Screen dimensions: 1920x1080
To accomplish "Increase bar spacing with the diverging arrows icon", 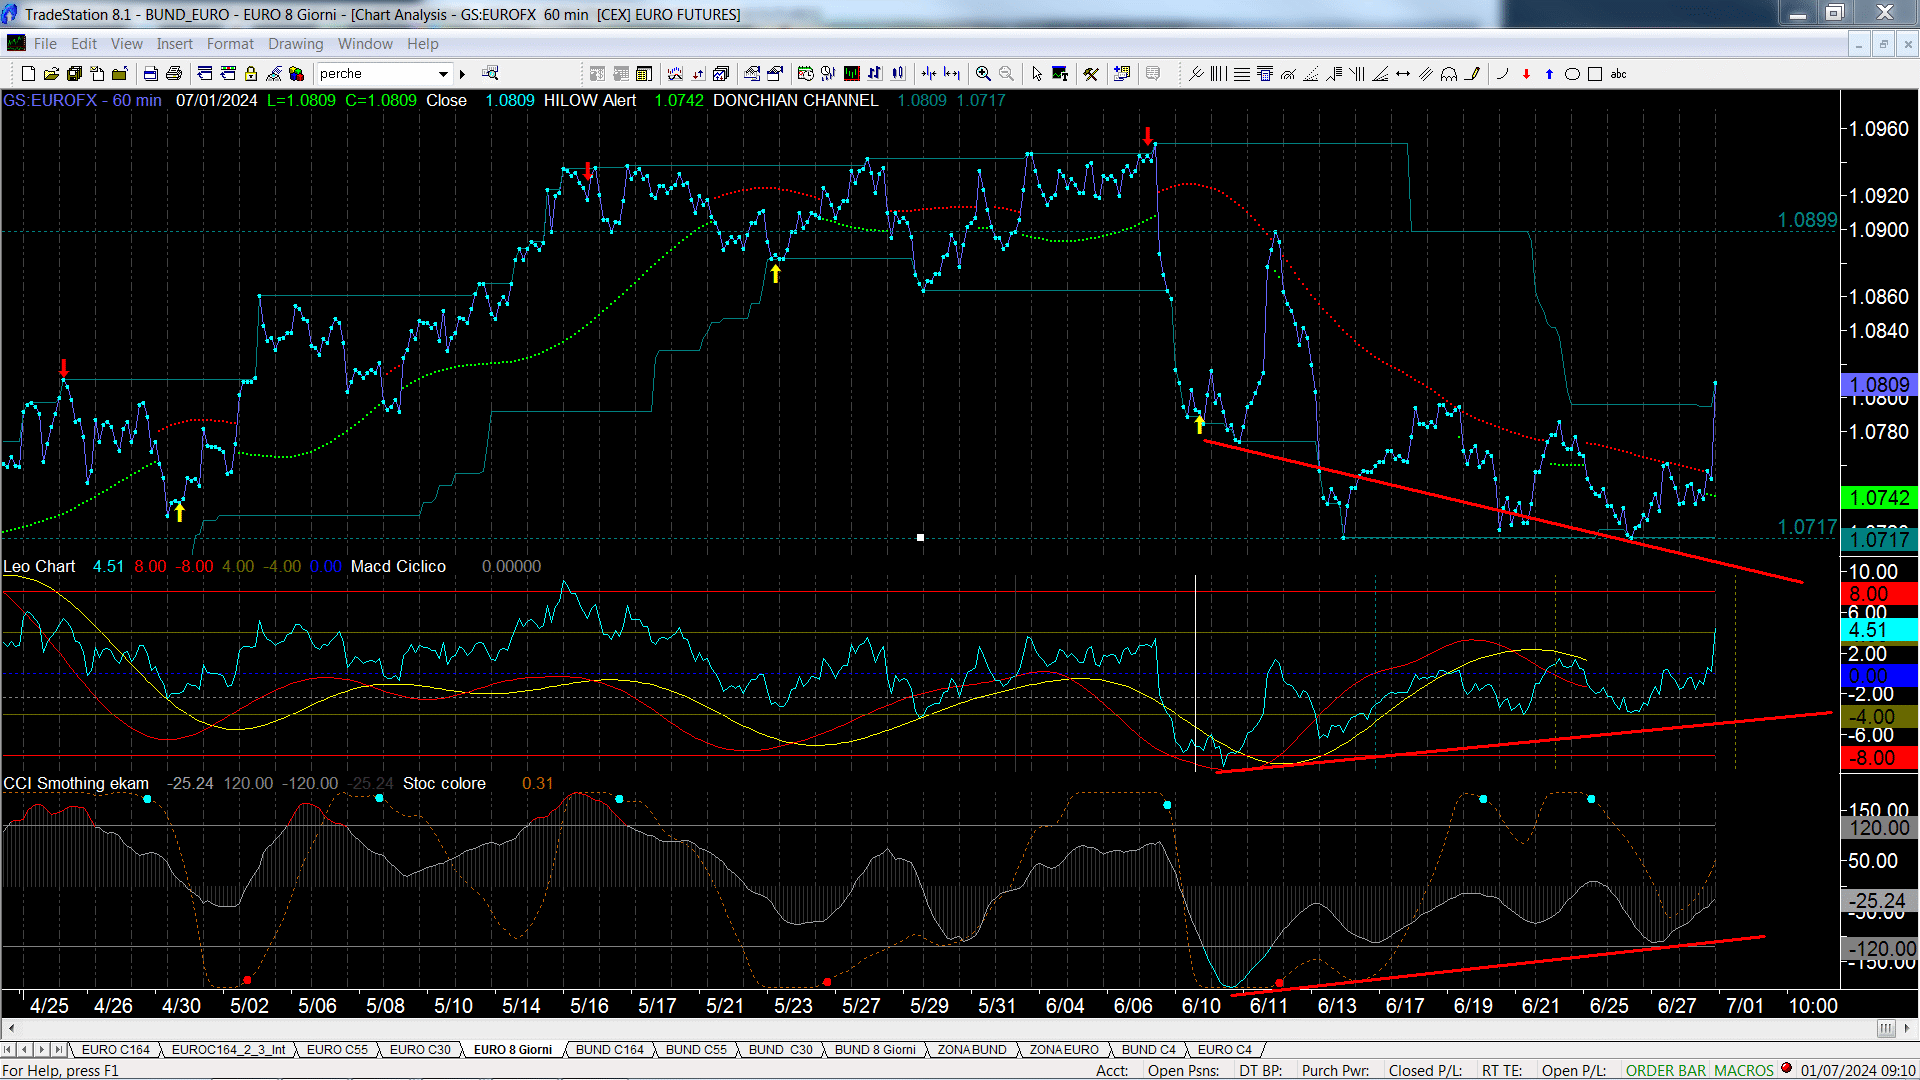I will pos(951,74).
